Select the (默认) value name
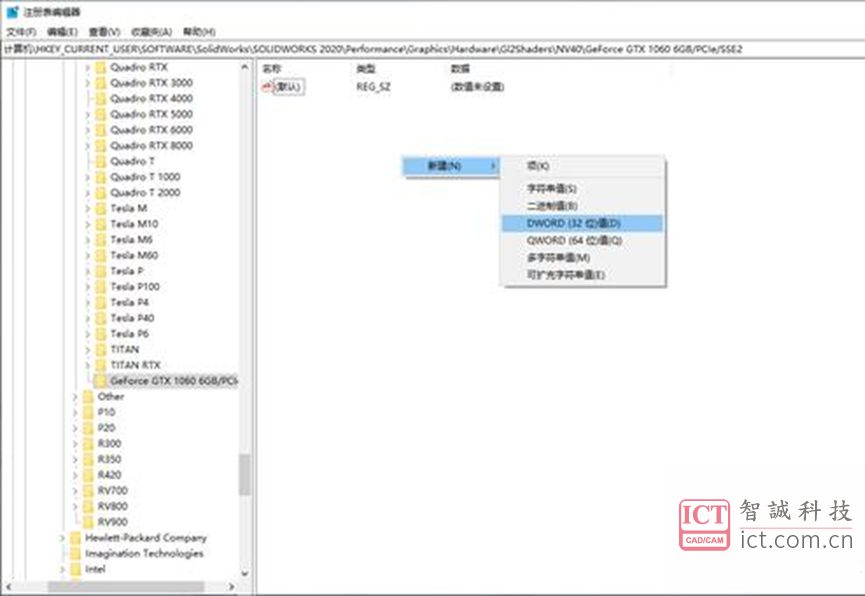The image size is (865, 596). click(x=289, y=87)
